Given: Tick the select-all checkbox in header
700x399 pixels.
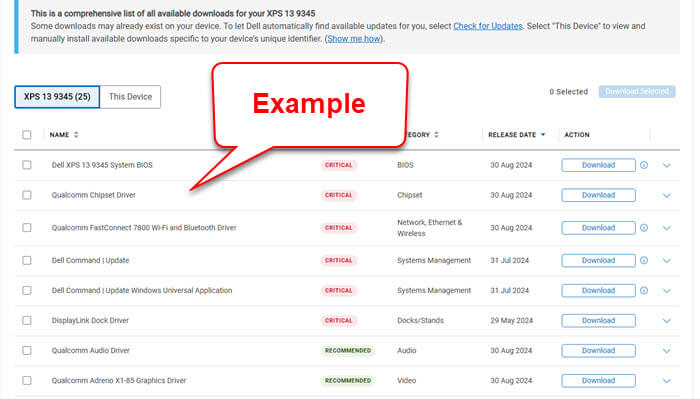Looking at the screenshot, I should coord(27,135).
